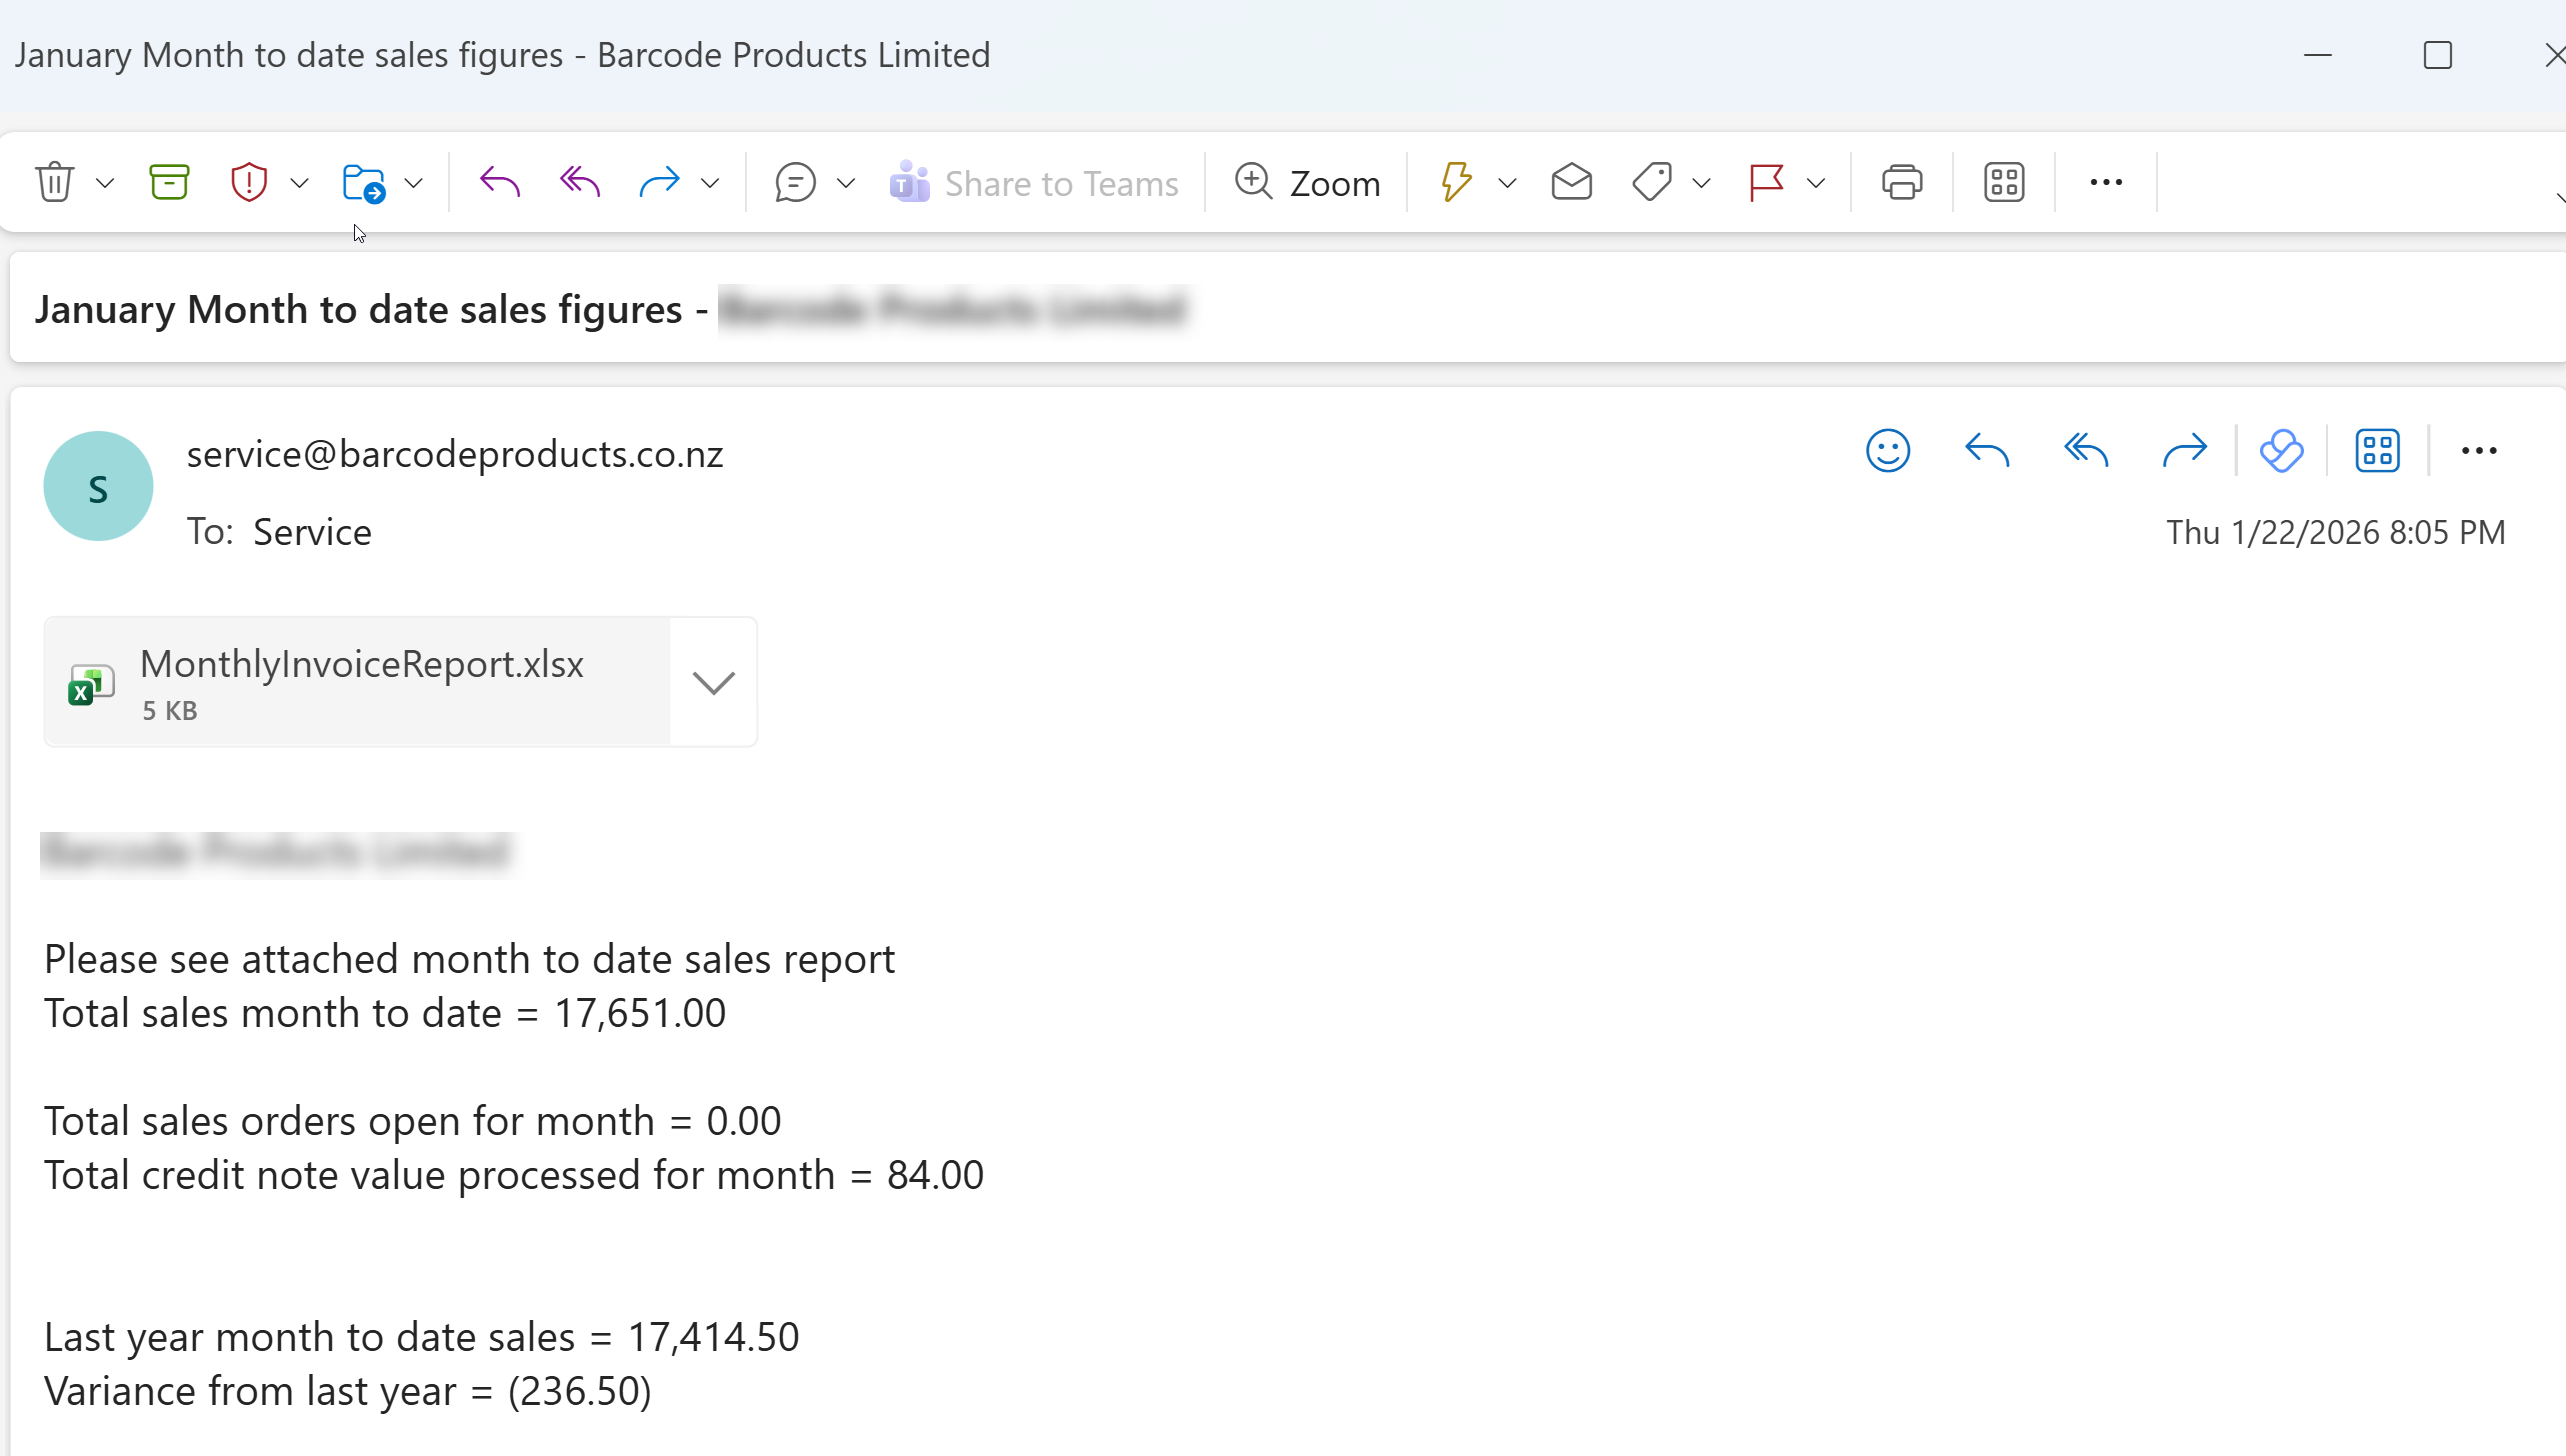The image size is (2566, 1456).
Task: Archive this email with Archive icon
Action: (x=169, y=182)
